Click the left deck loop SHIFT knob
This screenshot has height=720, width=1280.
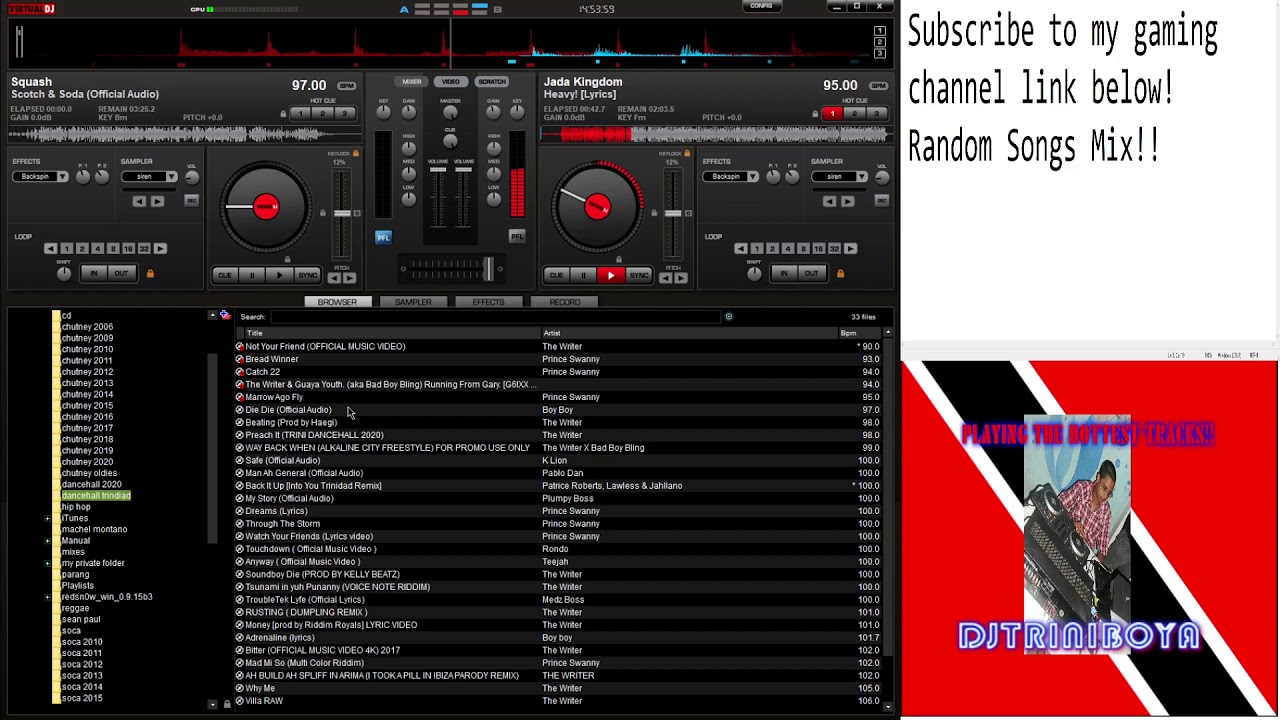(x=64, y=273)
